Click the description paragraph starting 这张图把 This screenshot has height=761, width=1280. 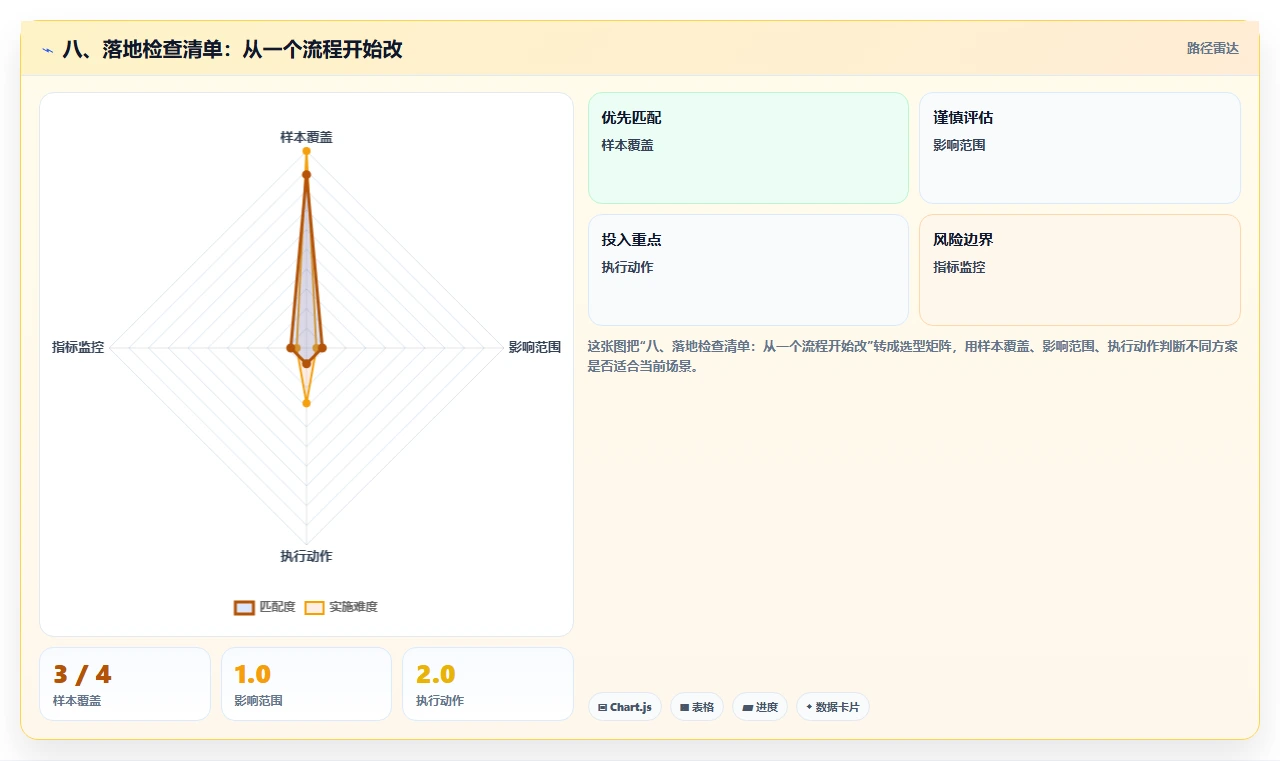click(913, 356)
